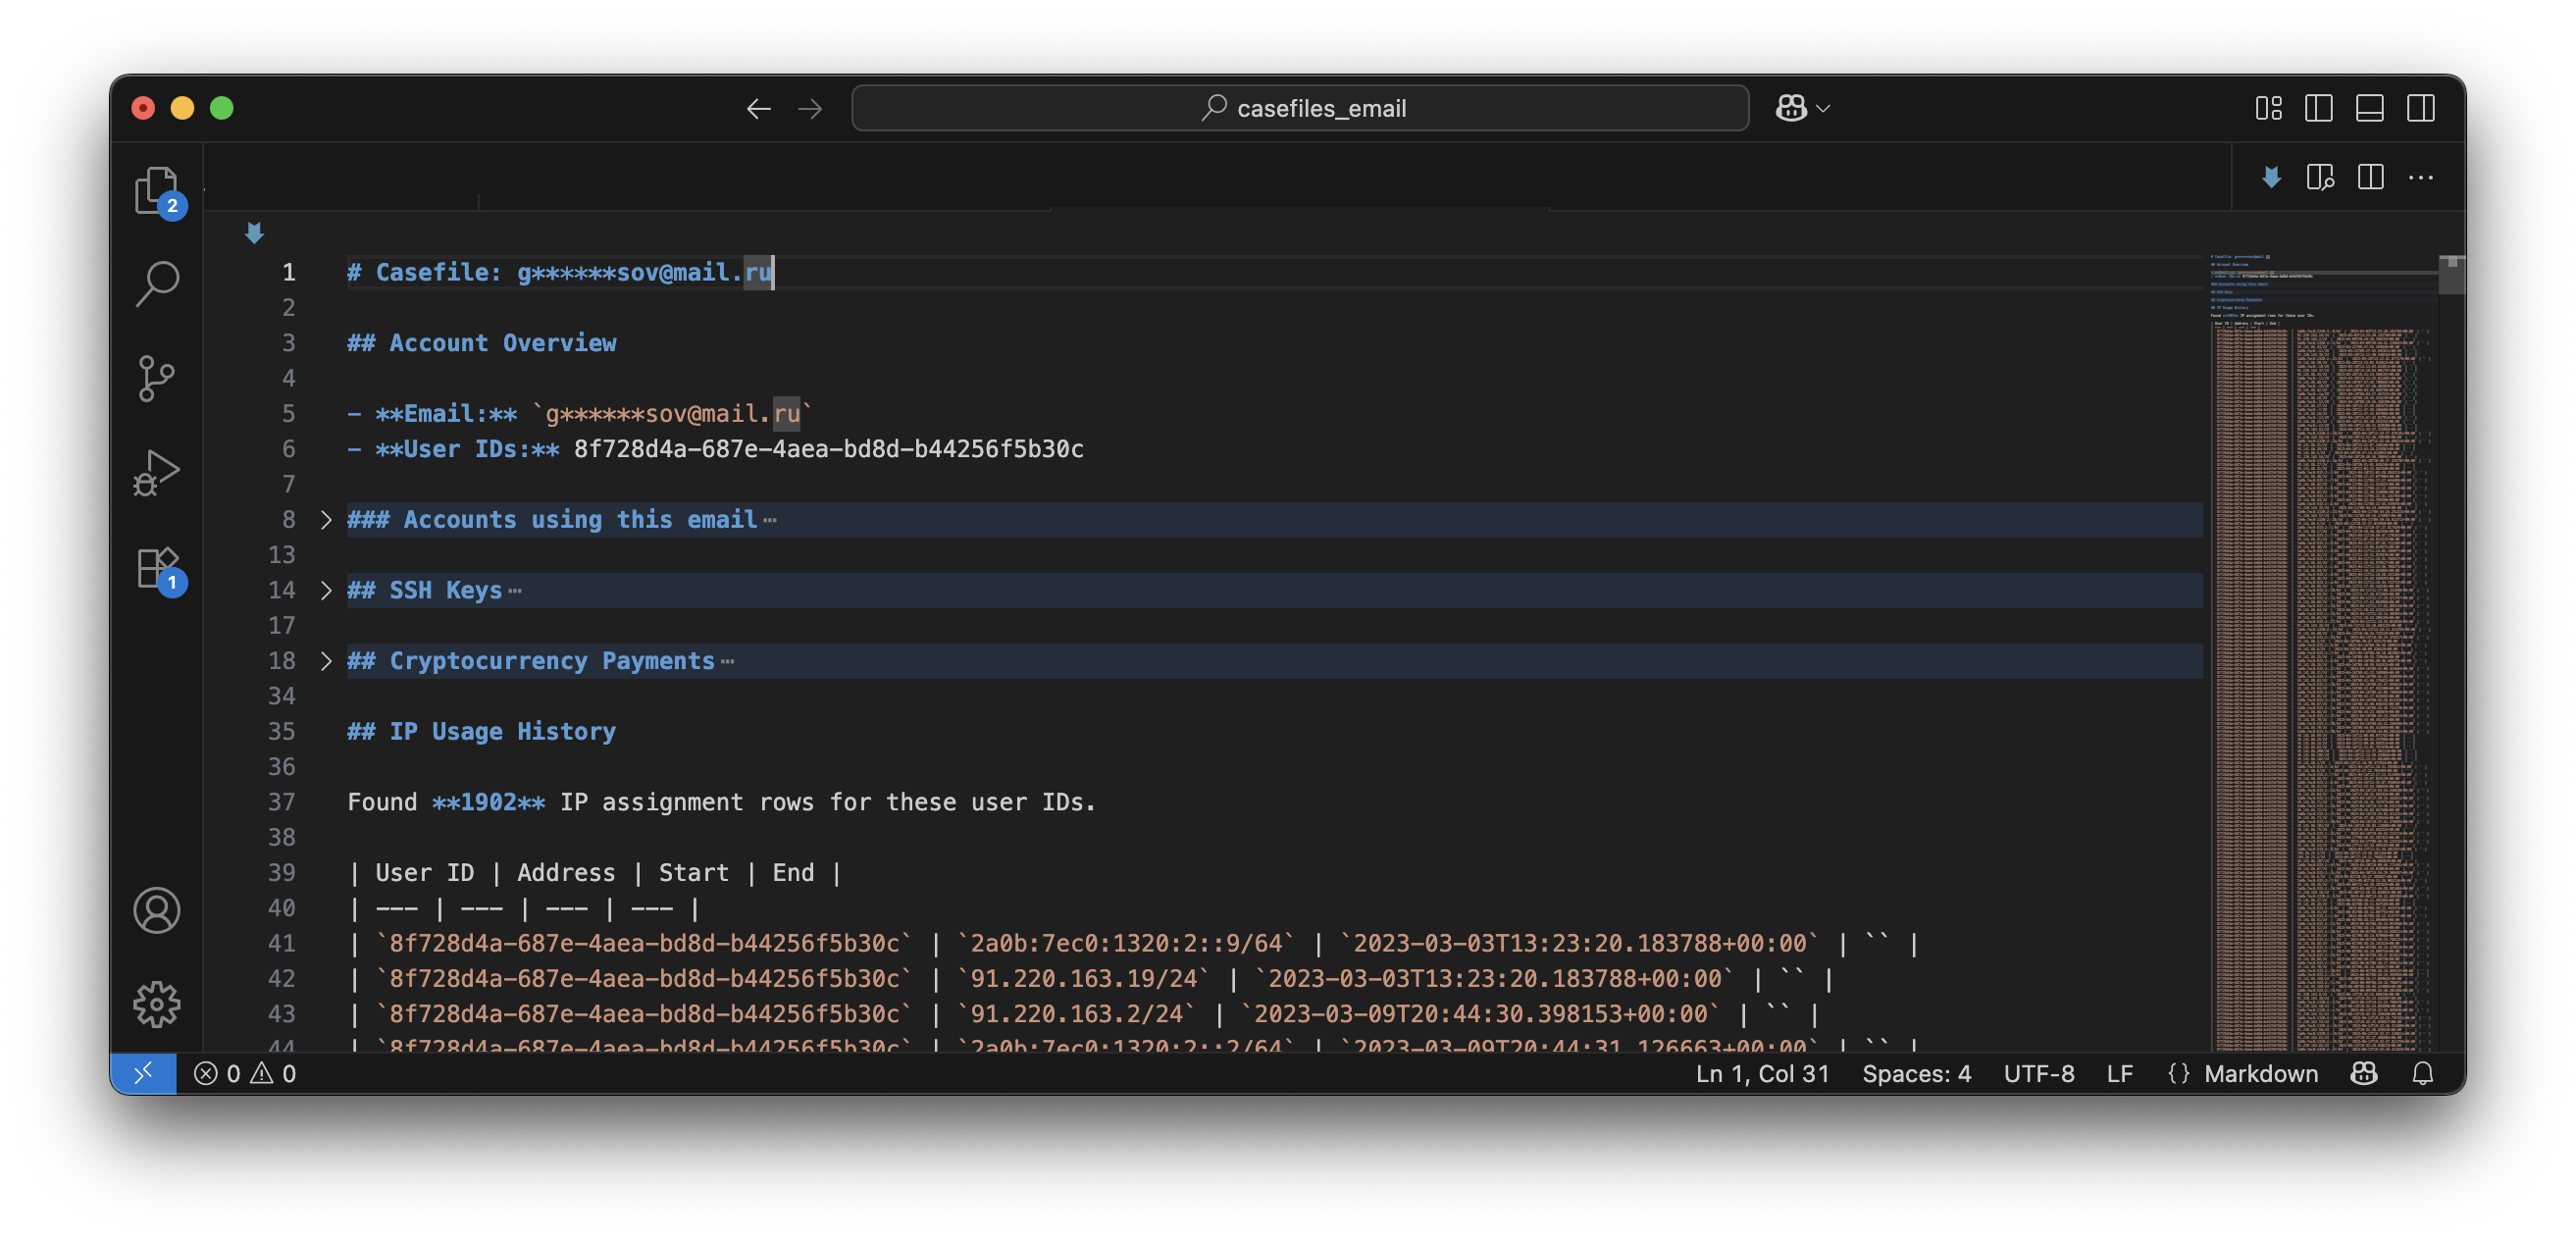Open Run and Debug view

point(156,472)
